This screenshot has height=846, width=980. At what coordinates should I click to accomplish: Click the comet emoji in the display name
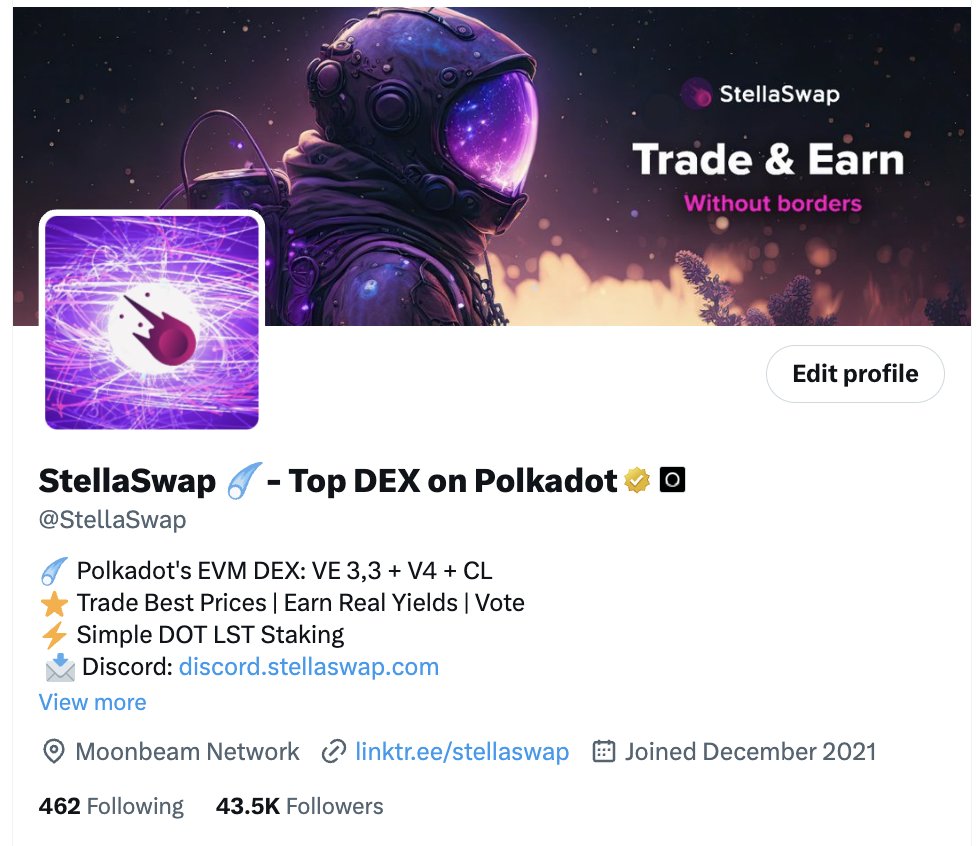[x=242, y=480]
